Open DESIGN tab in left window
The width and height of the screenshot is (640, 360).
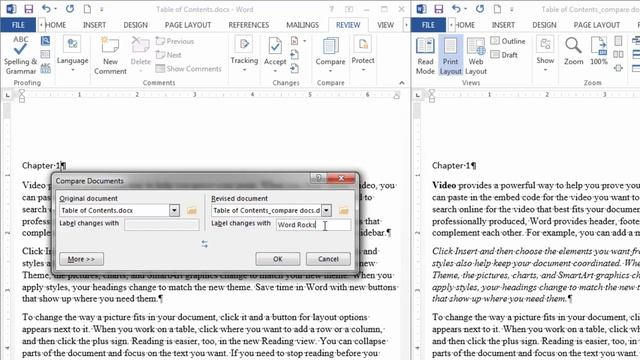pyautogui.click(x=136, y=25)
